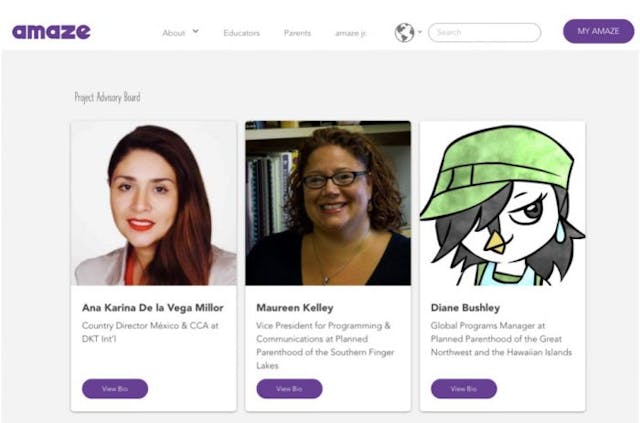The width and height of the screenshot is (640, 423).
Task: View Bio for Ana Karina De la Vega Millor
Action: point(115,388)
